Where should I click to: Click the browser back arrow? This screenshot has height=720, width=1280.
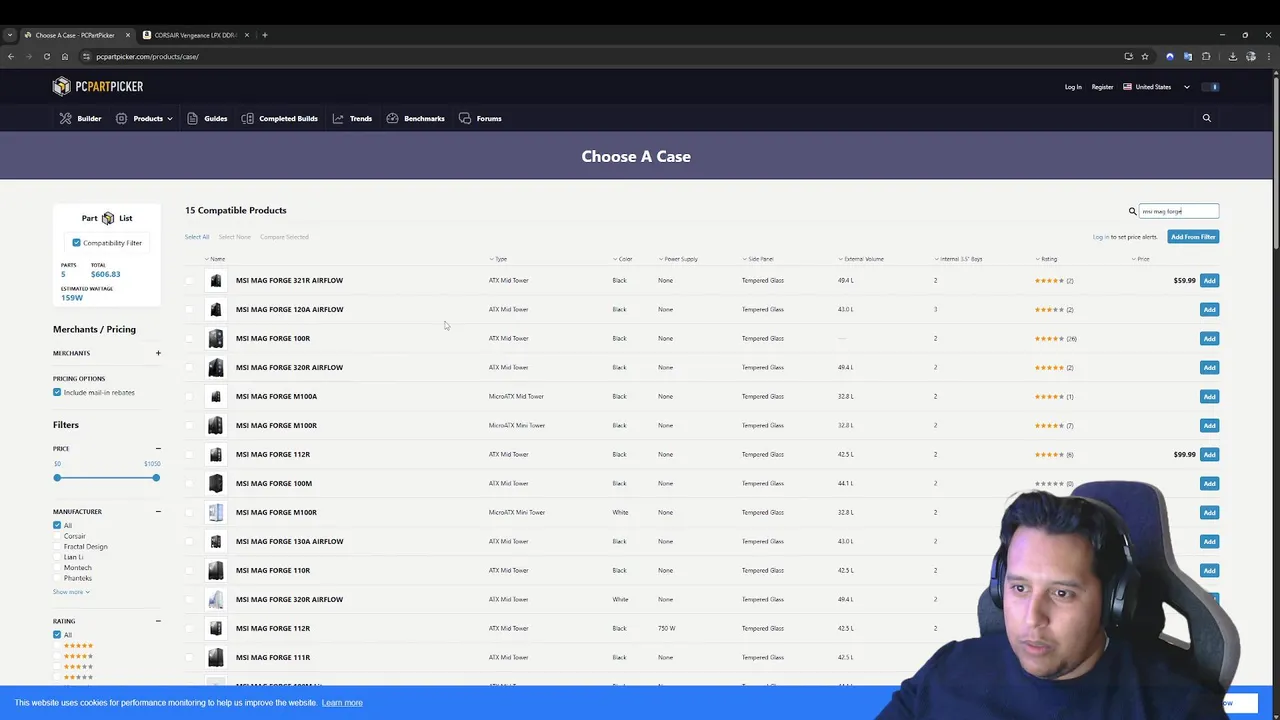tap(11, 56)
